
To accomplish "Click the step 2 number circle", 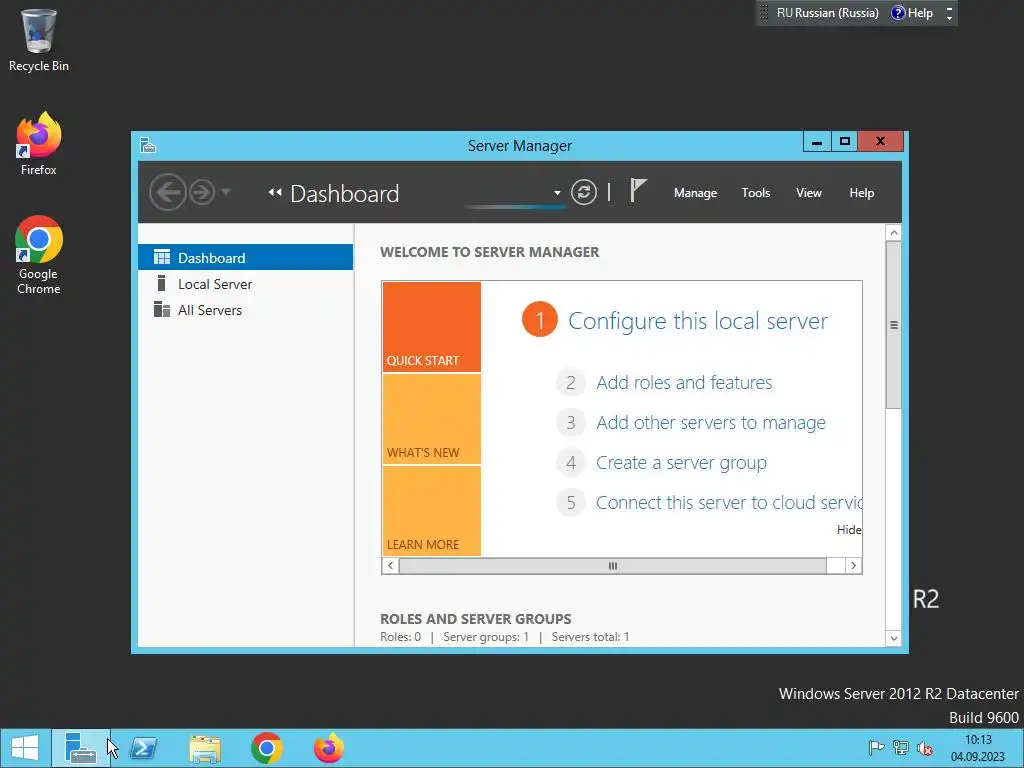I will [x=571, y=383].
